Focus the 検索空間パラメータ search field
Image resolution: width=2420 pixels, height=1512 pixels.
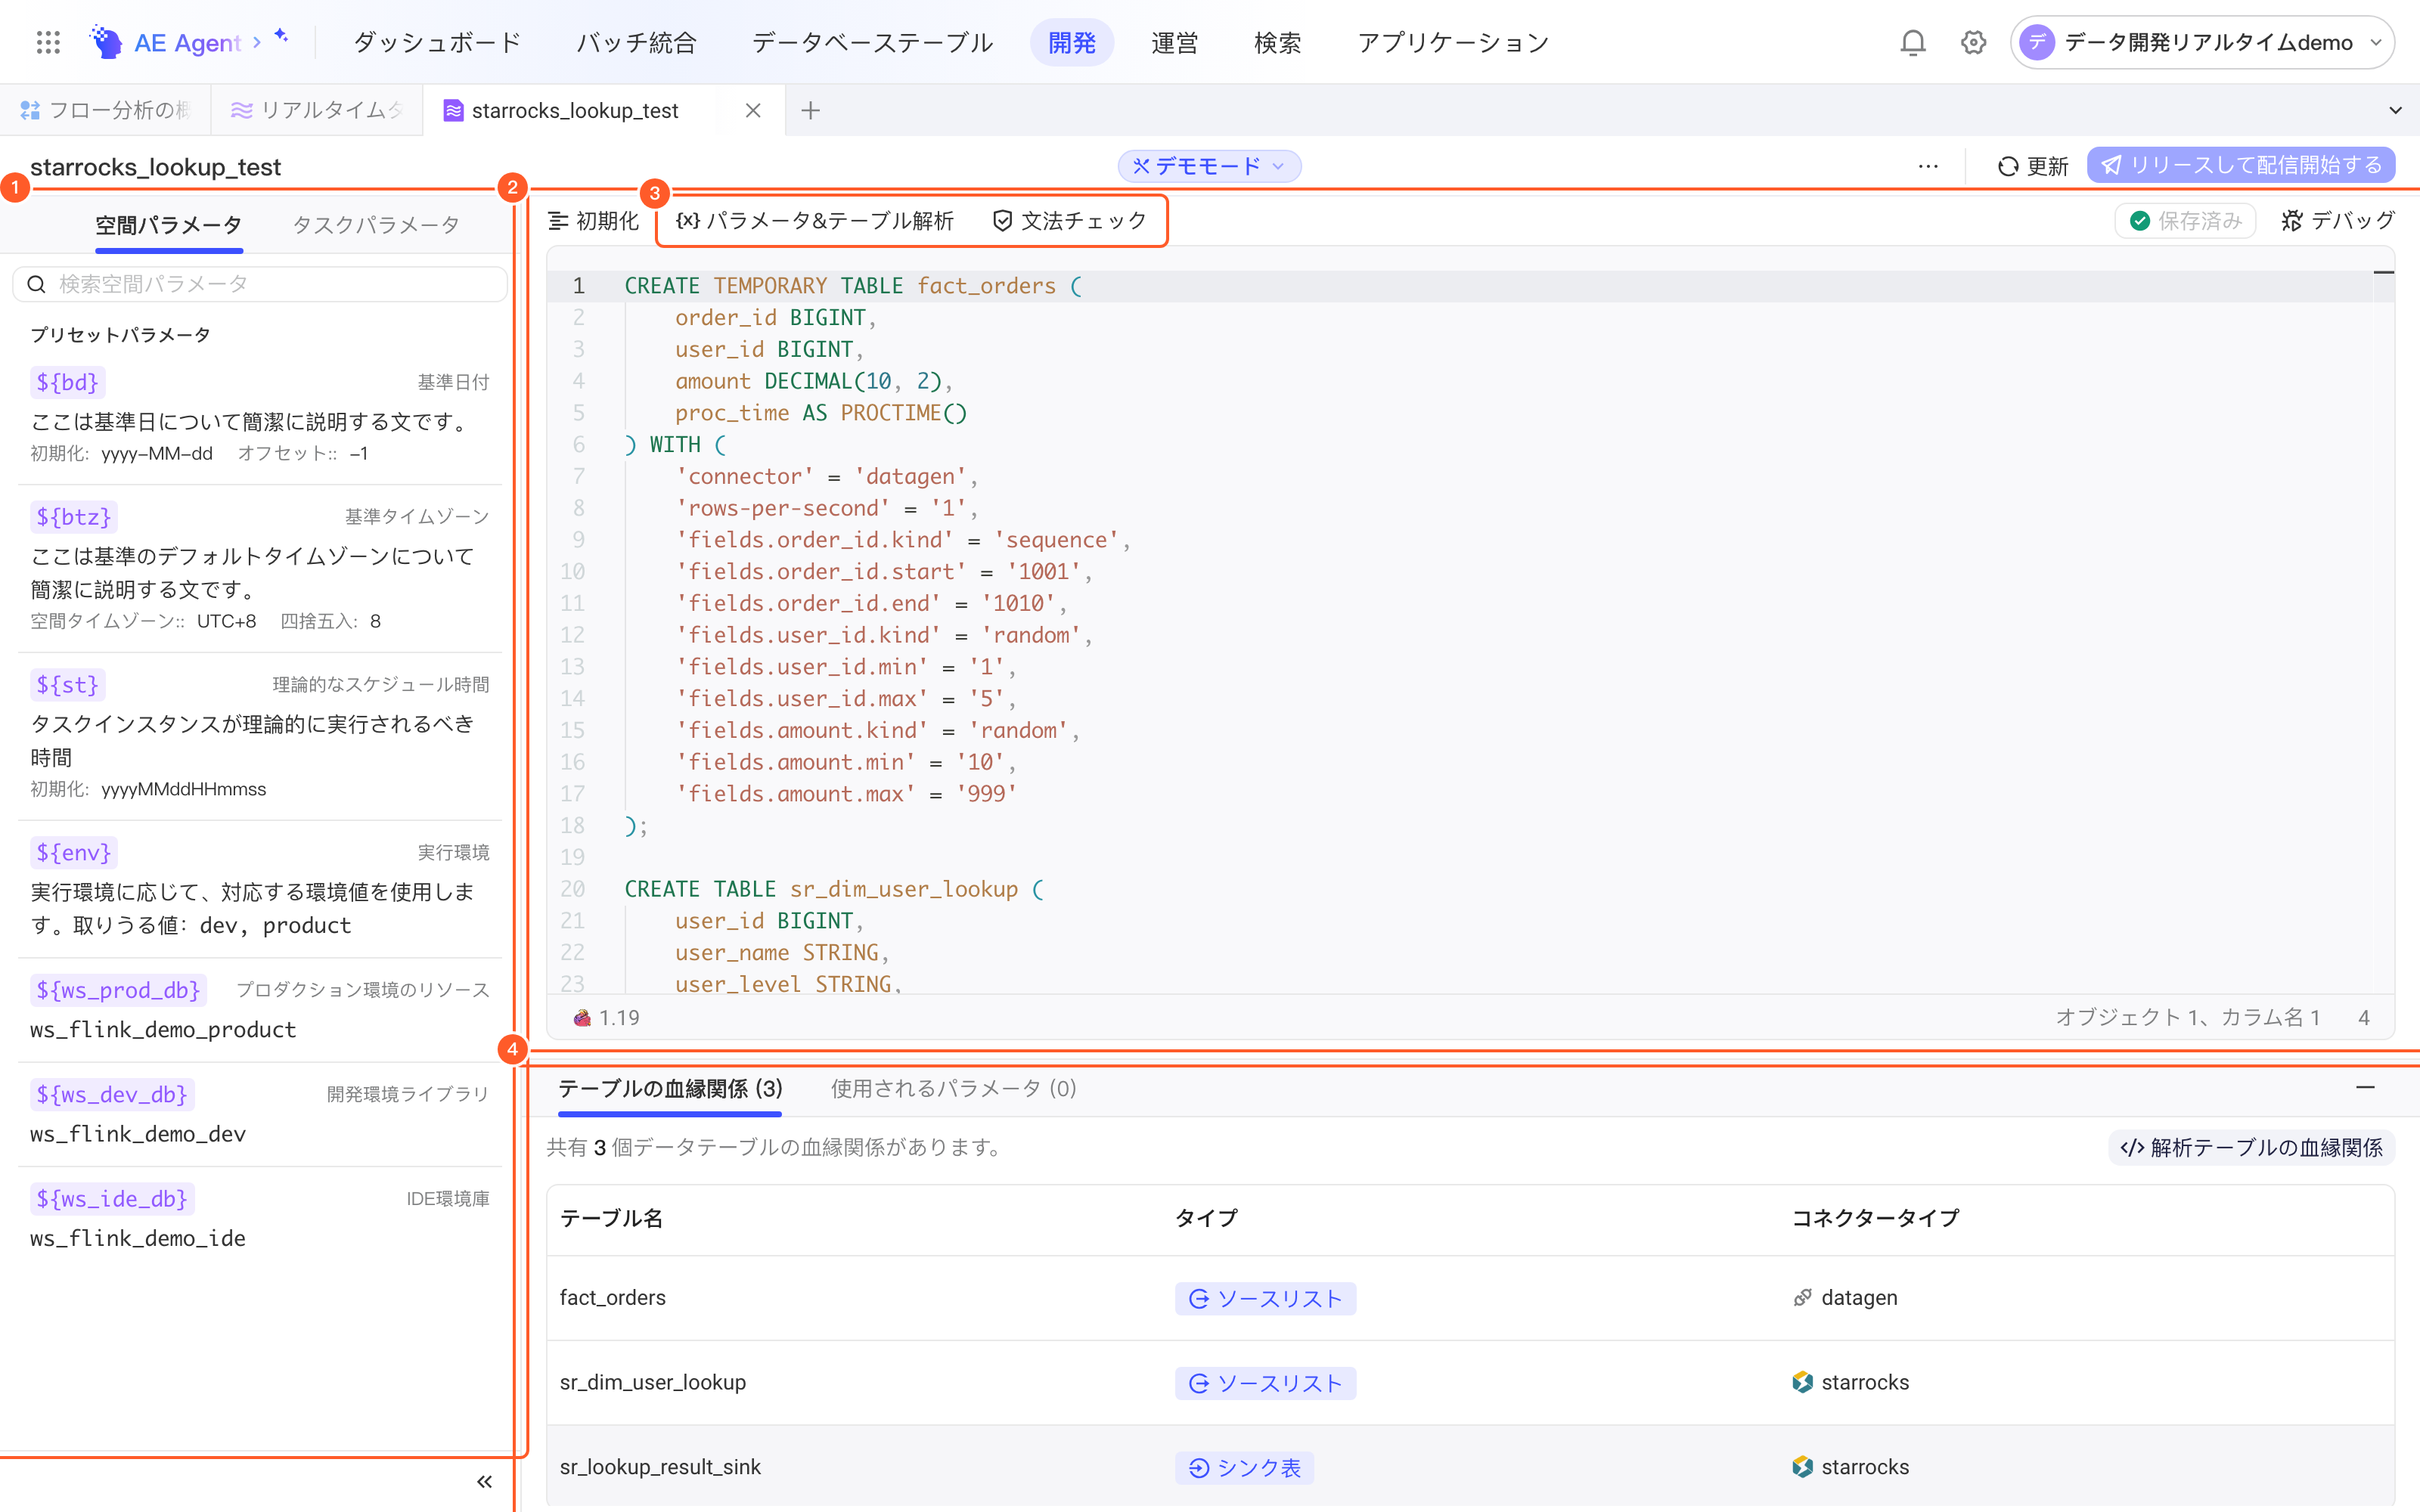(x=260, y=284)
